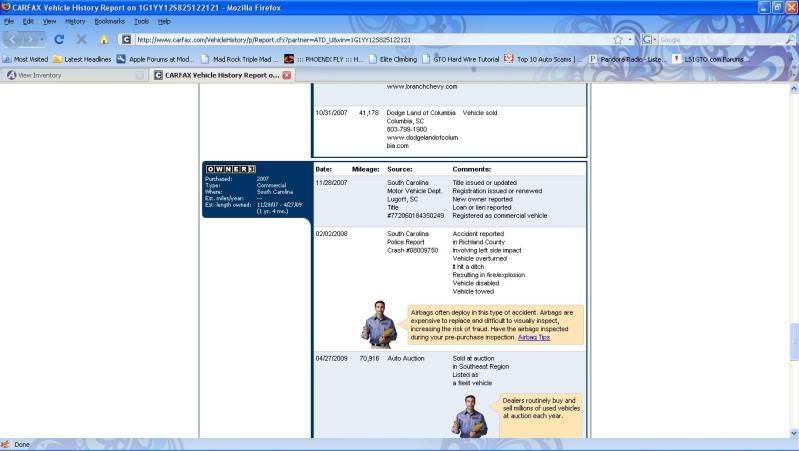Click the vertical scrollbar down arrow

point(794,433)
